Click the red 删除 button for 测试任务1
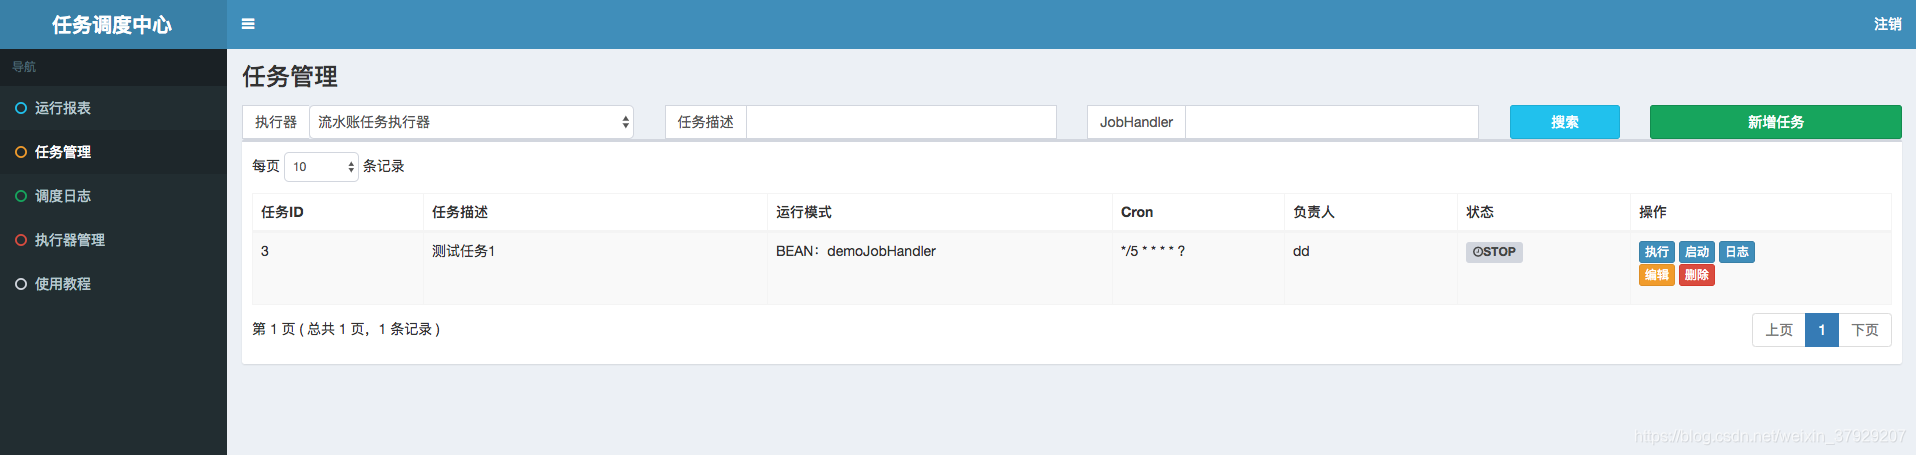Image resolution: width=1916 pixels, height=455 pixels. pos(1696,275)
